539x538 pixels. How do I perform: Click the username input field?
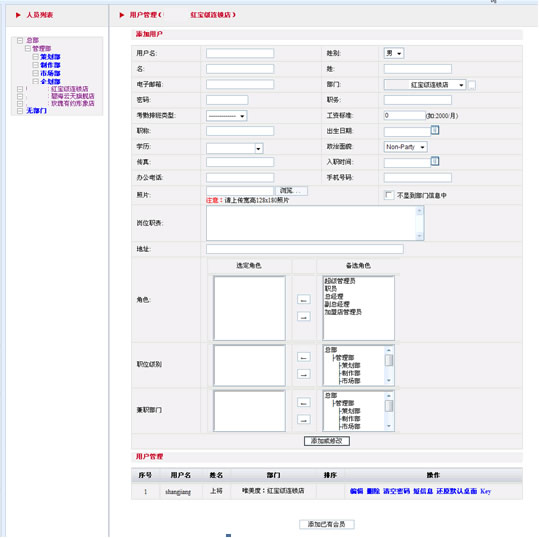240,53
